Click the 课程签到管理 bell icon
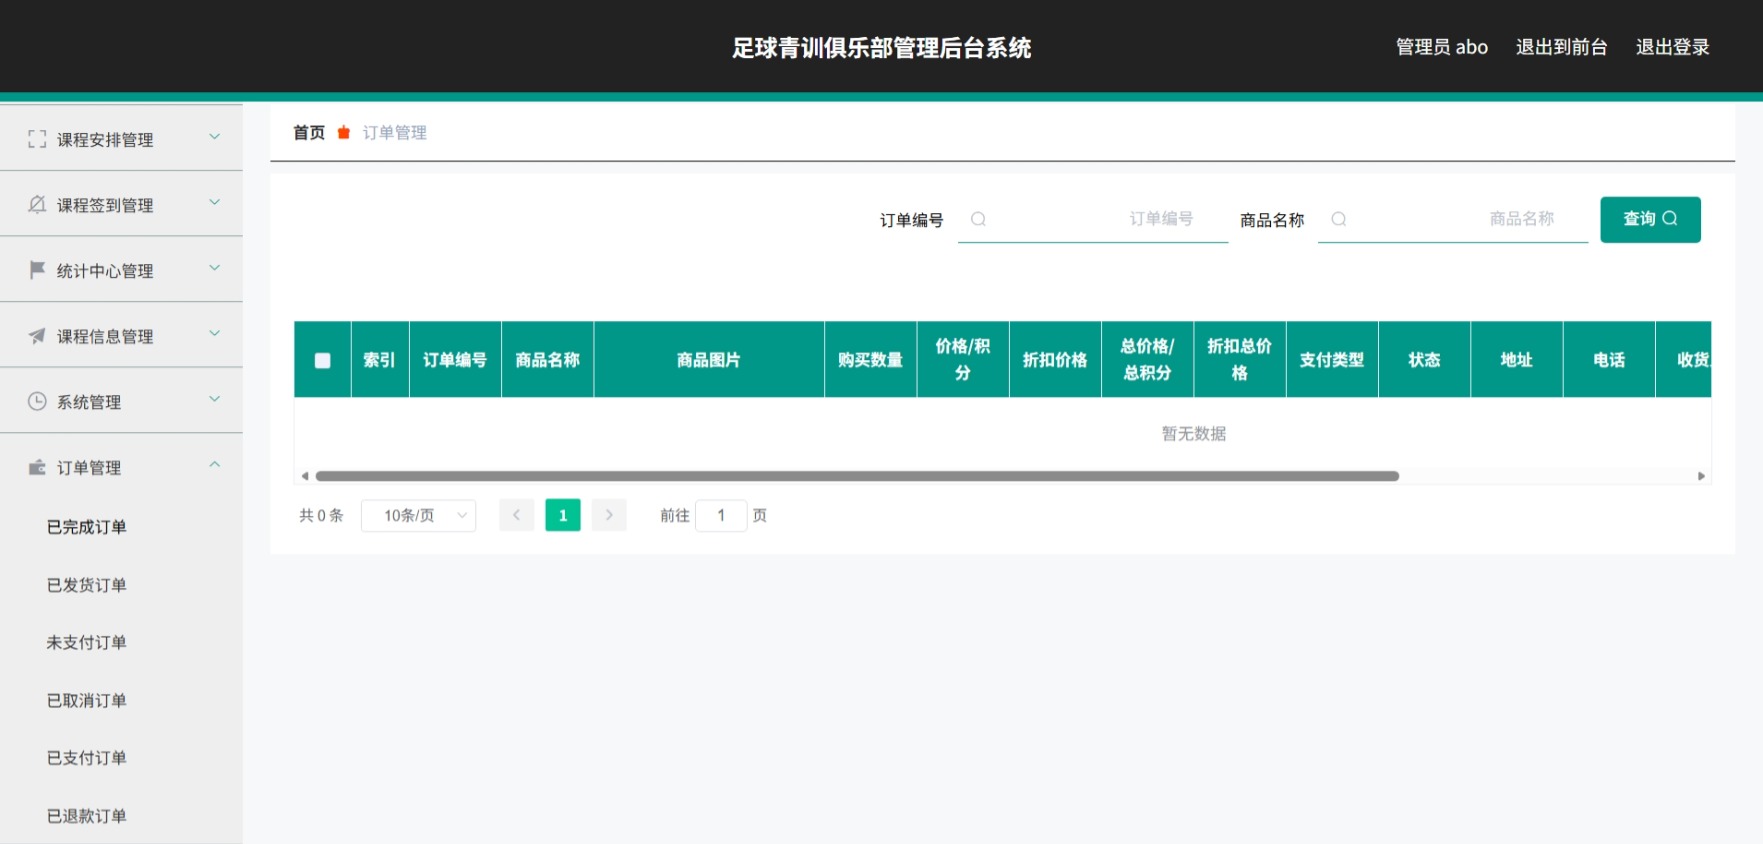Image resolution: width=1763 pixels, height=844 pixels. (37, 204)
